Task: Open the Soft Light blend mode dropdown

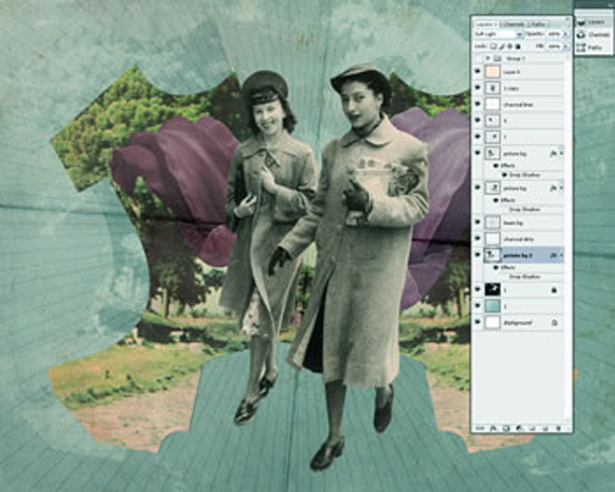Action: (499, 34)
